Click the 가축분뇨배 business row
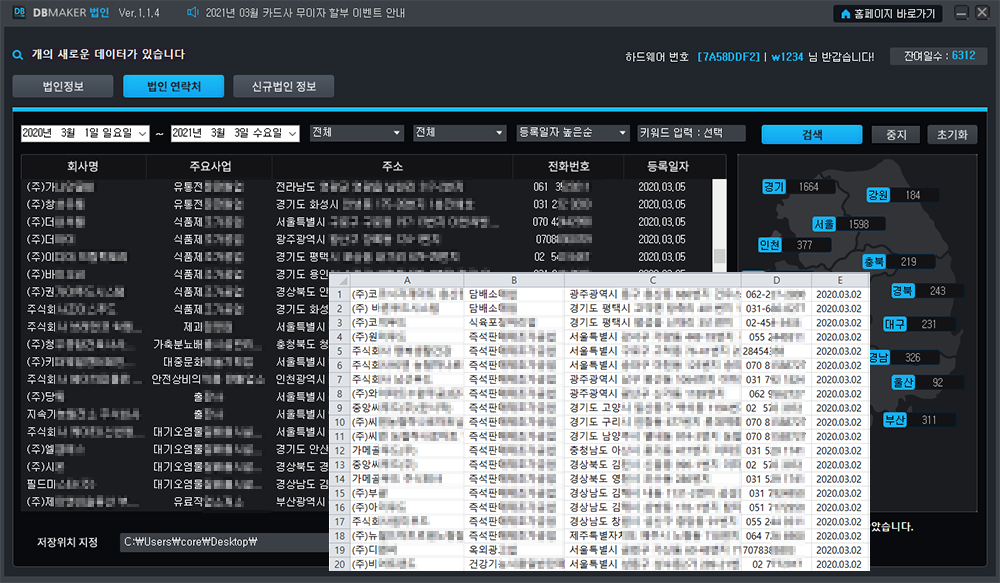The image size is (1000, 583). tap(207, 344)
